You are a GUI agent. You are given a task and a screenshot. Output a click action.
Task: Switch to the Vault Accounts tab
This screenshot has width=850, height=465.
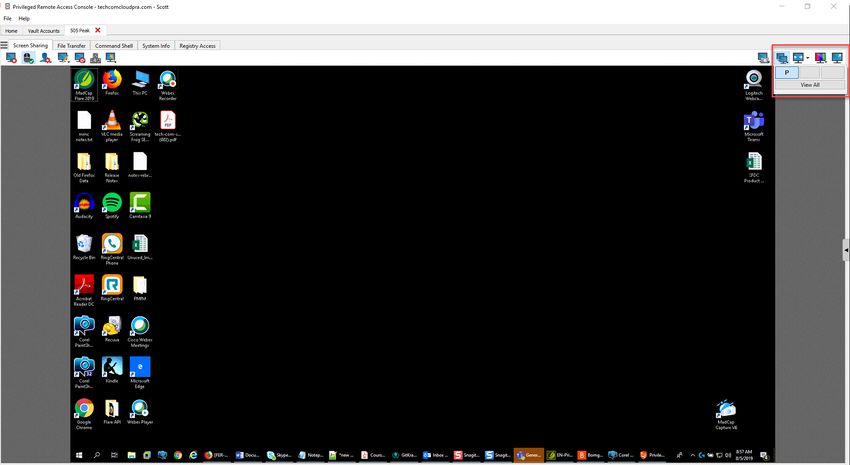pos(43,31)
